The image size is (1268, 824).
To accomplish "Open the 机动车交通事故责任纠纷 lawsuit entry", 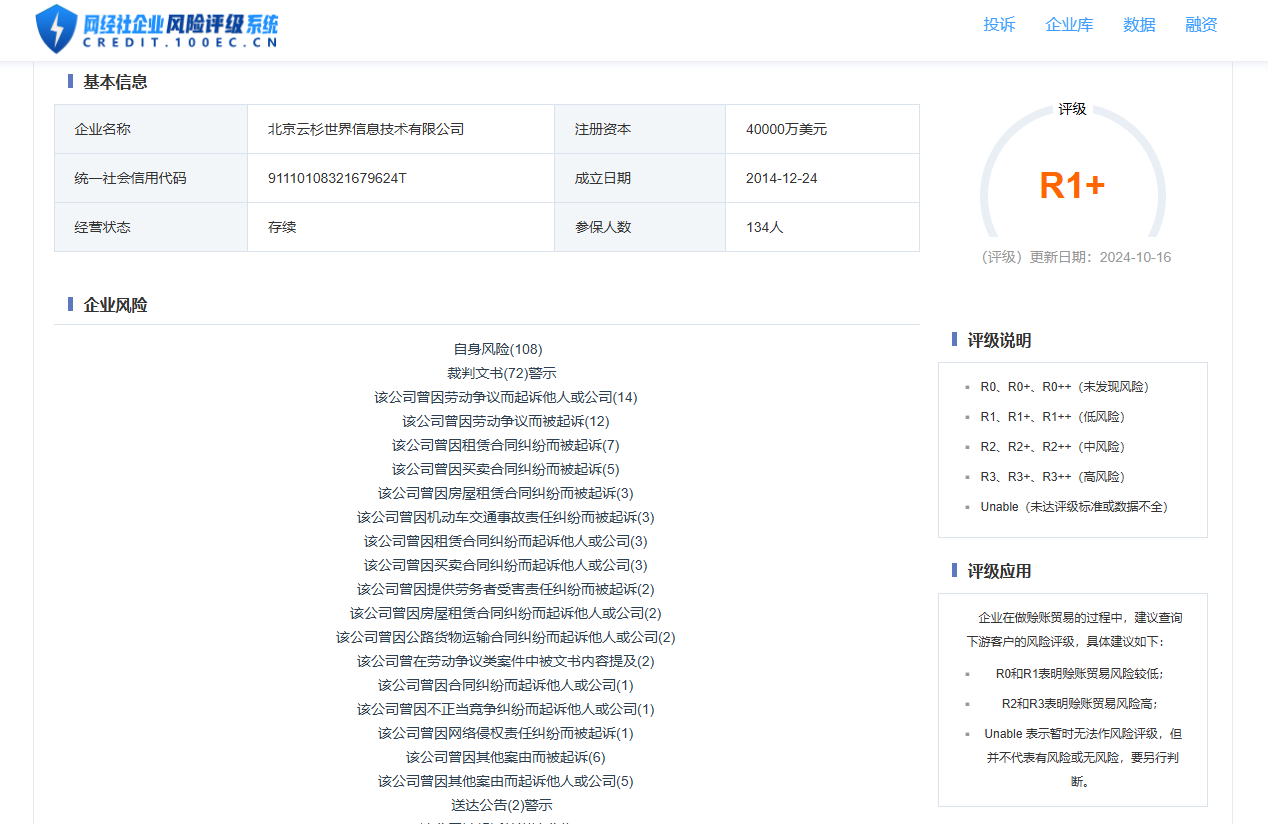I will click(x=506, y=517).
